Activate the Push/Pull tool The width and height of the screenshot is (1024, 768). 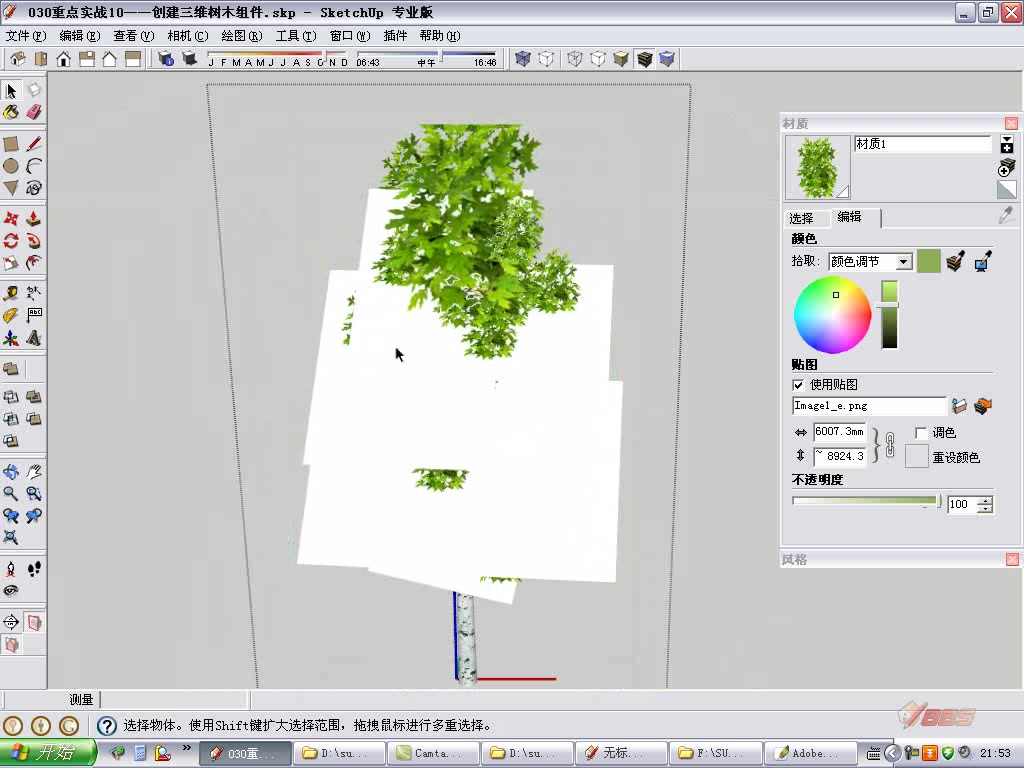pos(34,218)
